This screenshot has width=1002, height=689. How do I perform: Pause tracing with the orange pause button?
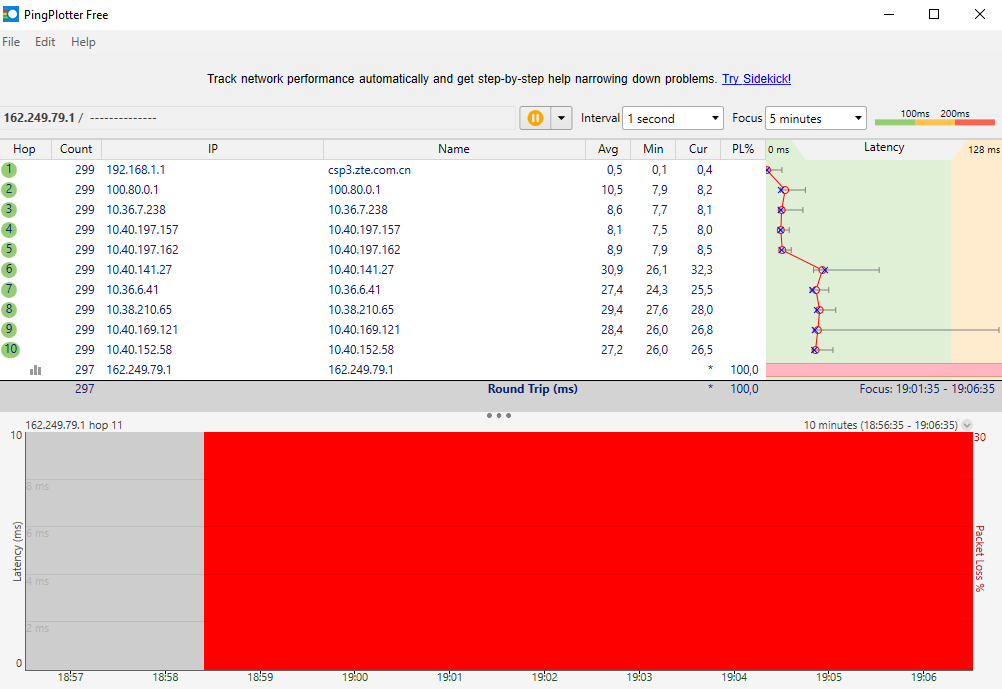pos(535,118)
